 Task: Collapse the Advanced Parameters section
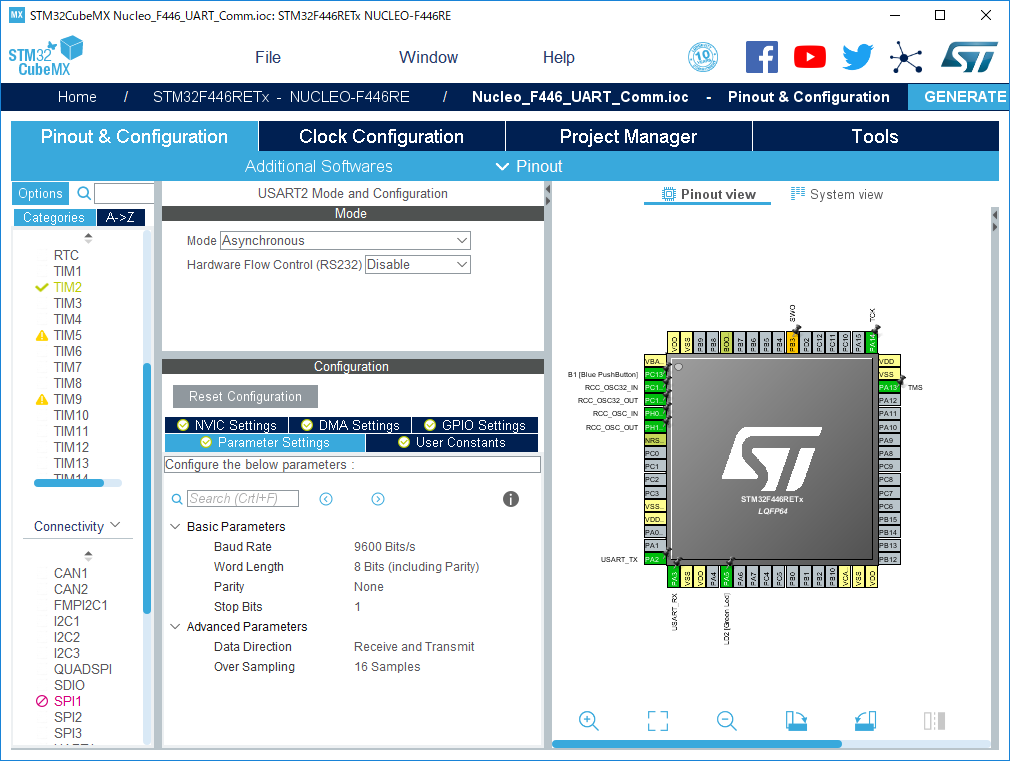click(x=175, y=626)
